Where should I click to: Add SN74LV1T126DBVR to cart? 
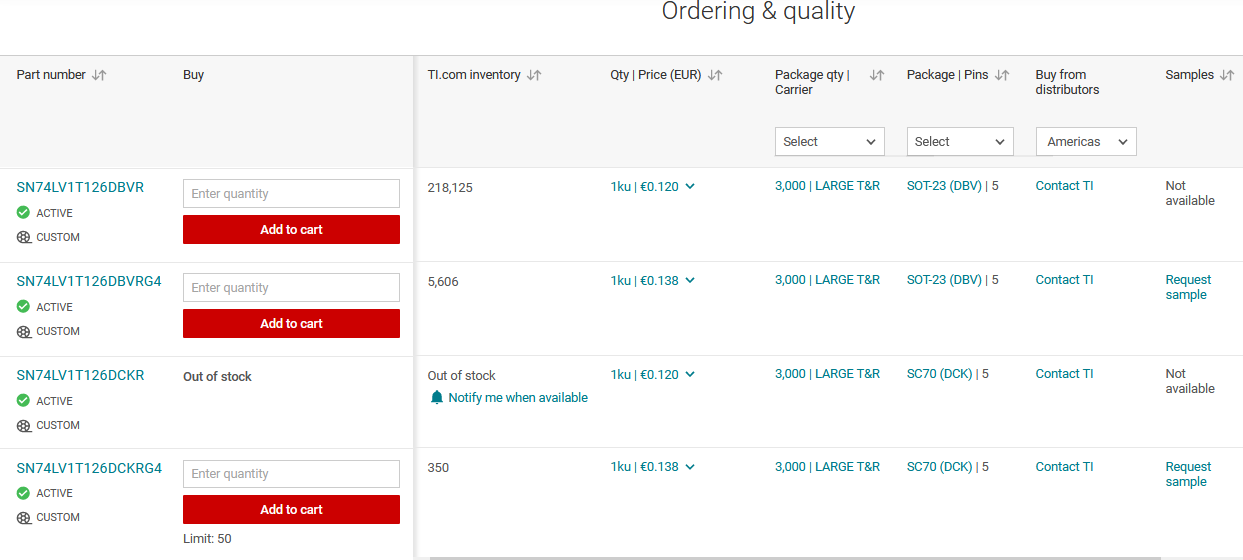pyautogui.click(x=291, y=230)
